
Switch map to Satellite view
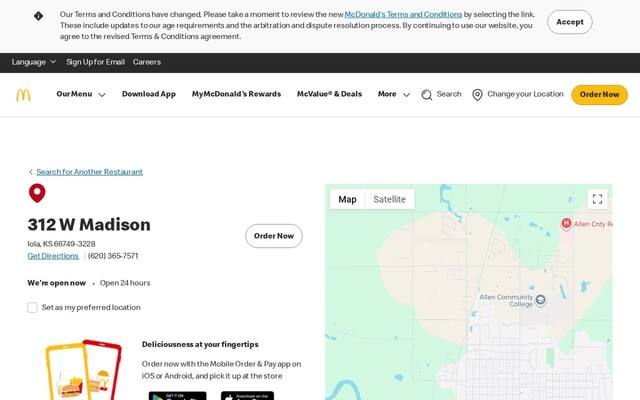pos(389,199)
